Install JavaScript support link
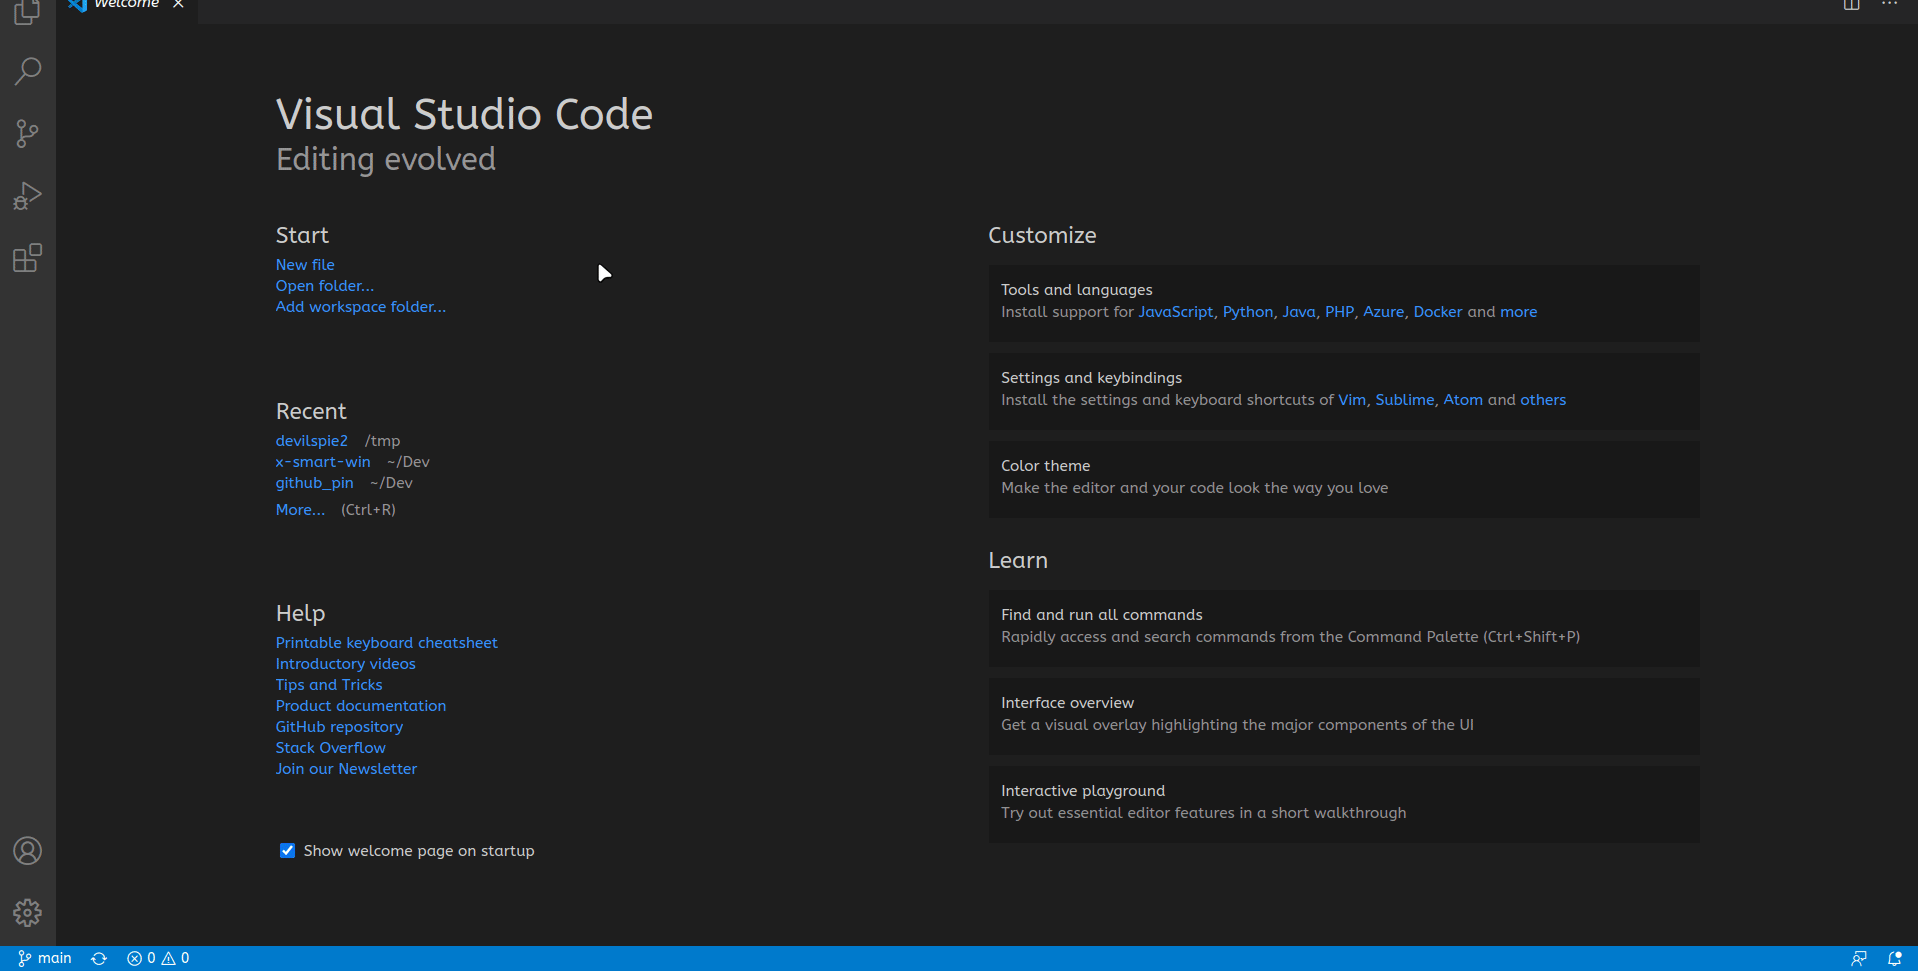This screenshot has height=971, width=1918. coord(1176,312)
